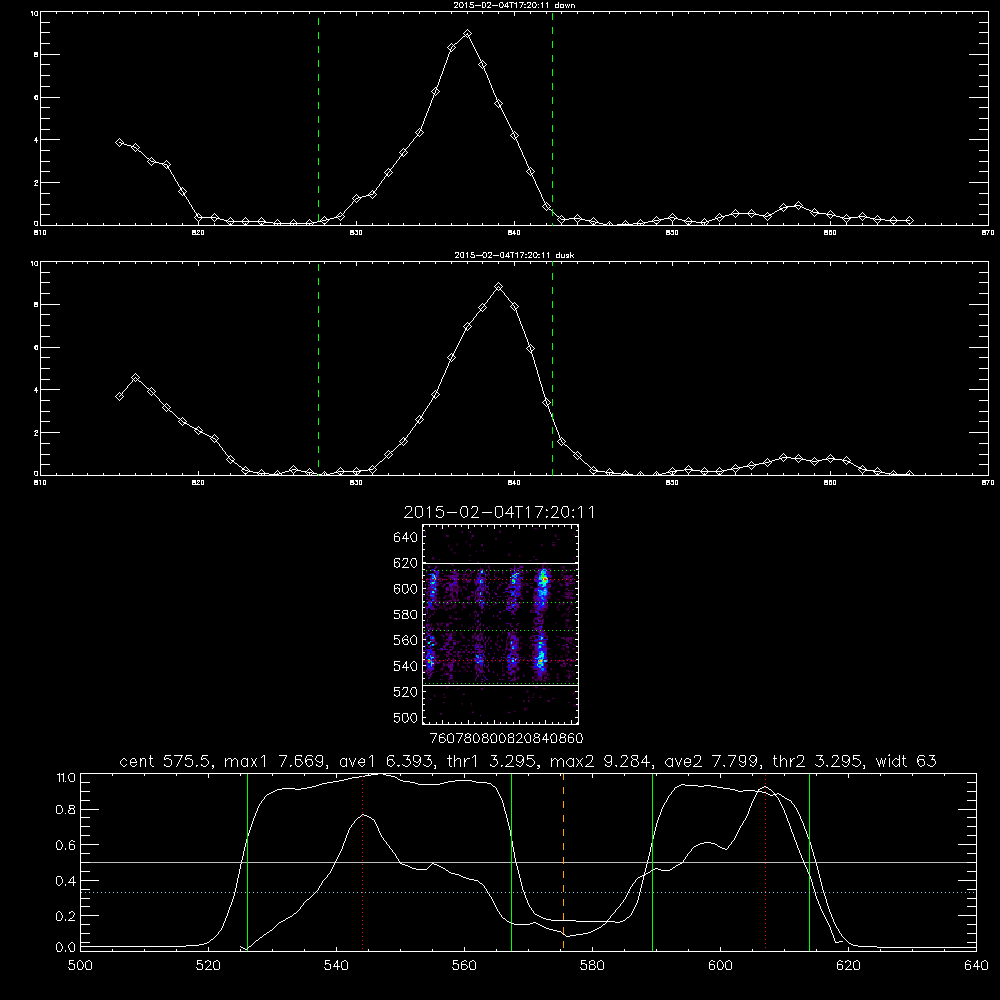Click the green vertical line near 589 in bottom plot
Screen dimensions: 1000x1000
pyautogui.click(x=652, y=862)
